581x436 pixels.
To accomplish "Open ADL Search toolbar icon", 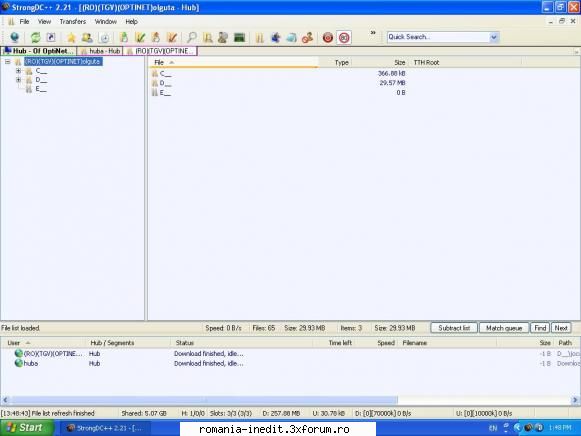I will [x=208, y=37].
